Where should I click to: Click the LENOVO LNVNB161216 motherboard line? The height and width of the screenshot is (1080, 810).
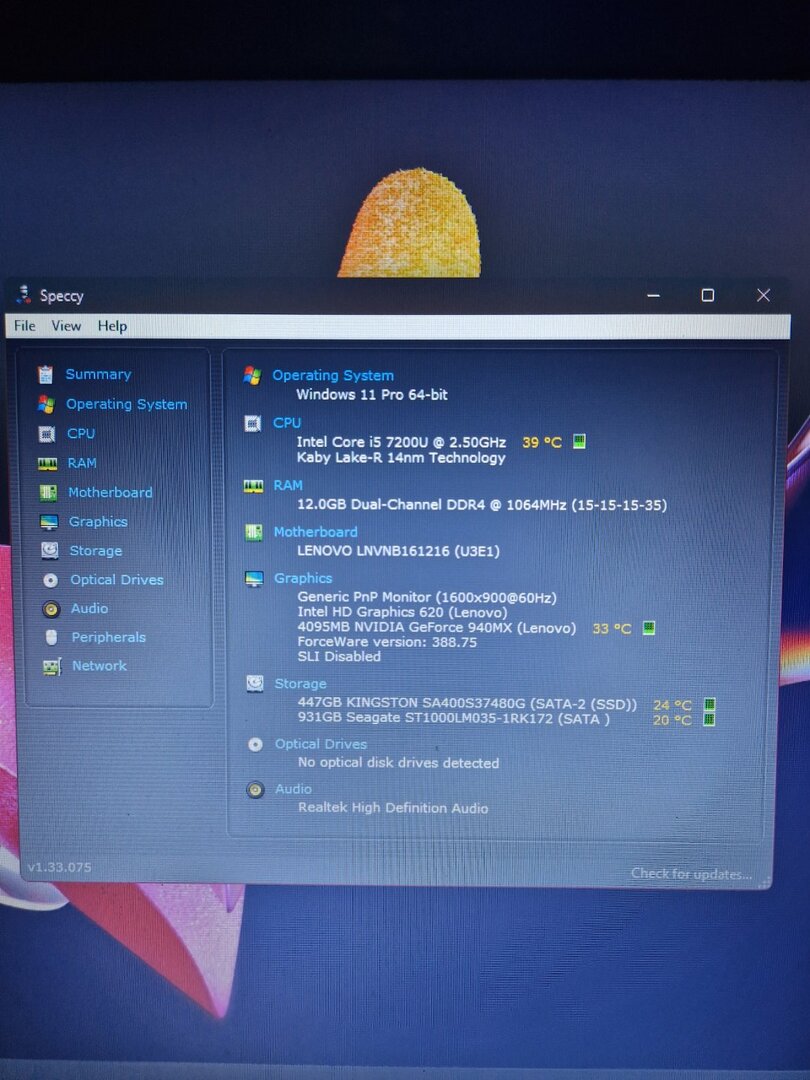tap(398, 551)
